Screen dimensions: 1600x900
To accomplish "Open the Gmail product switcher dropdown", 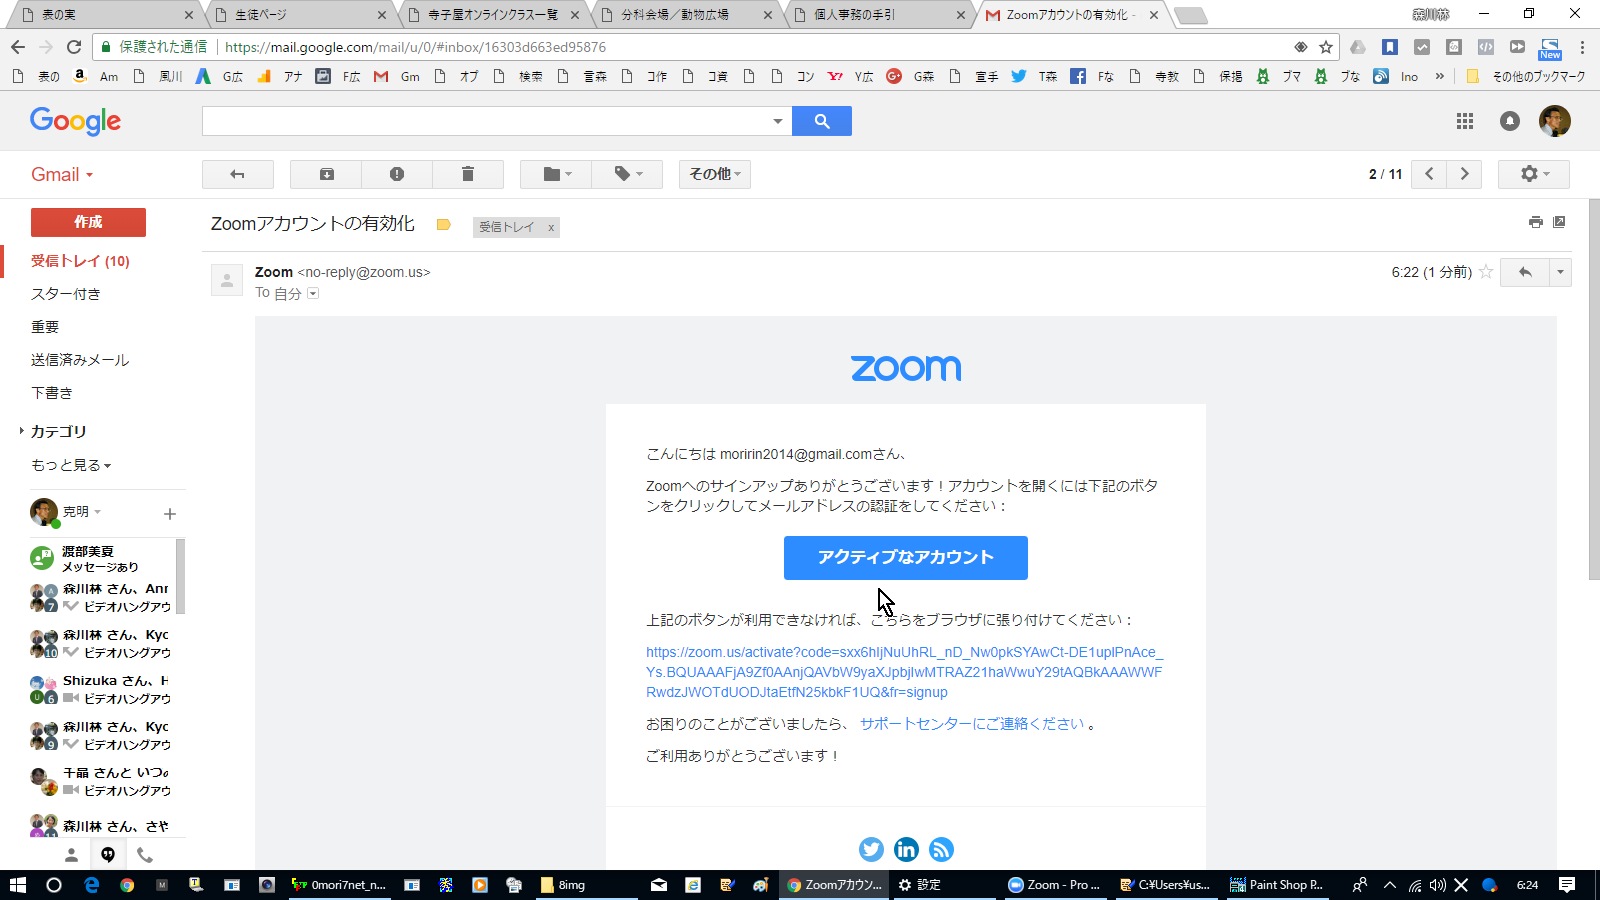I will point(62,174).
